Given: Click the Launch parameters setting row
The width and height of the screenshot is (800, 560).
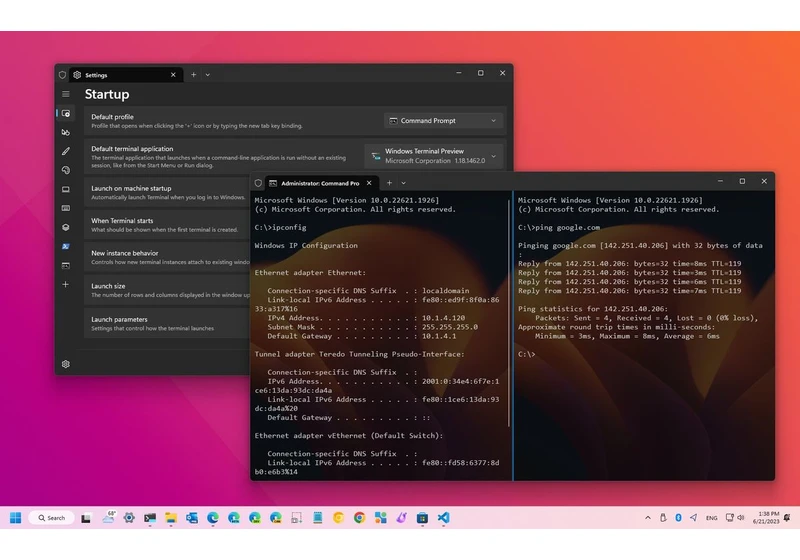Looking at the screenshot, I should (x=167, y=323).
